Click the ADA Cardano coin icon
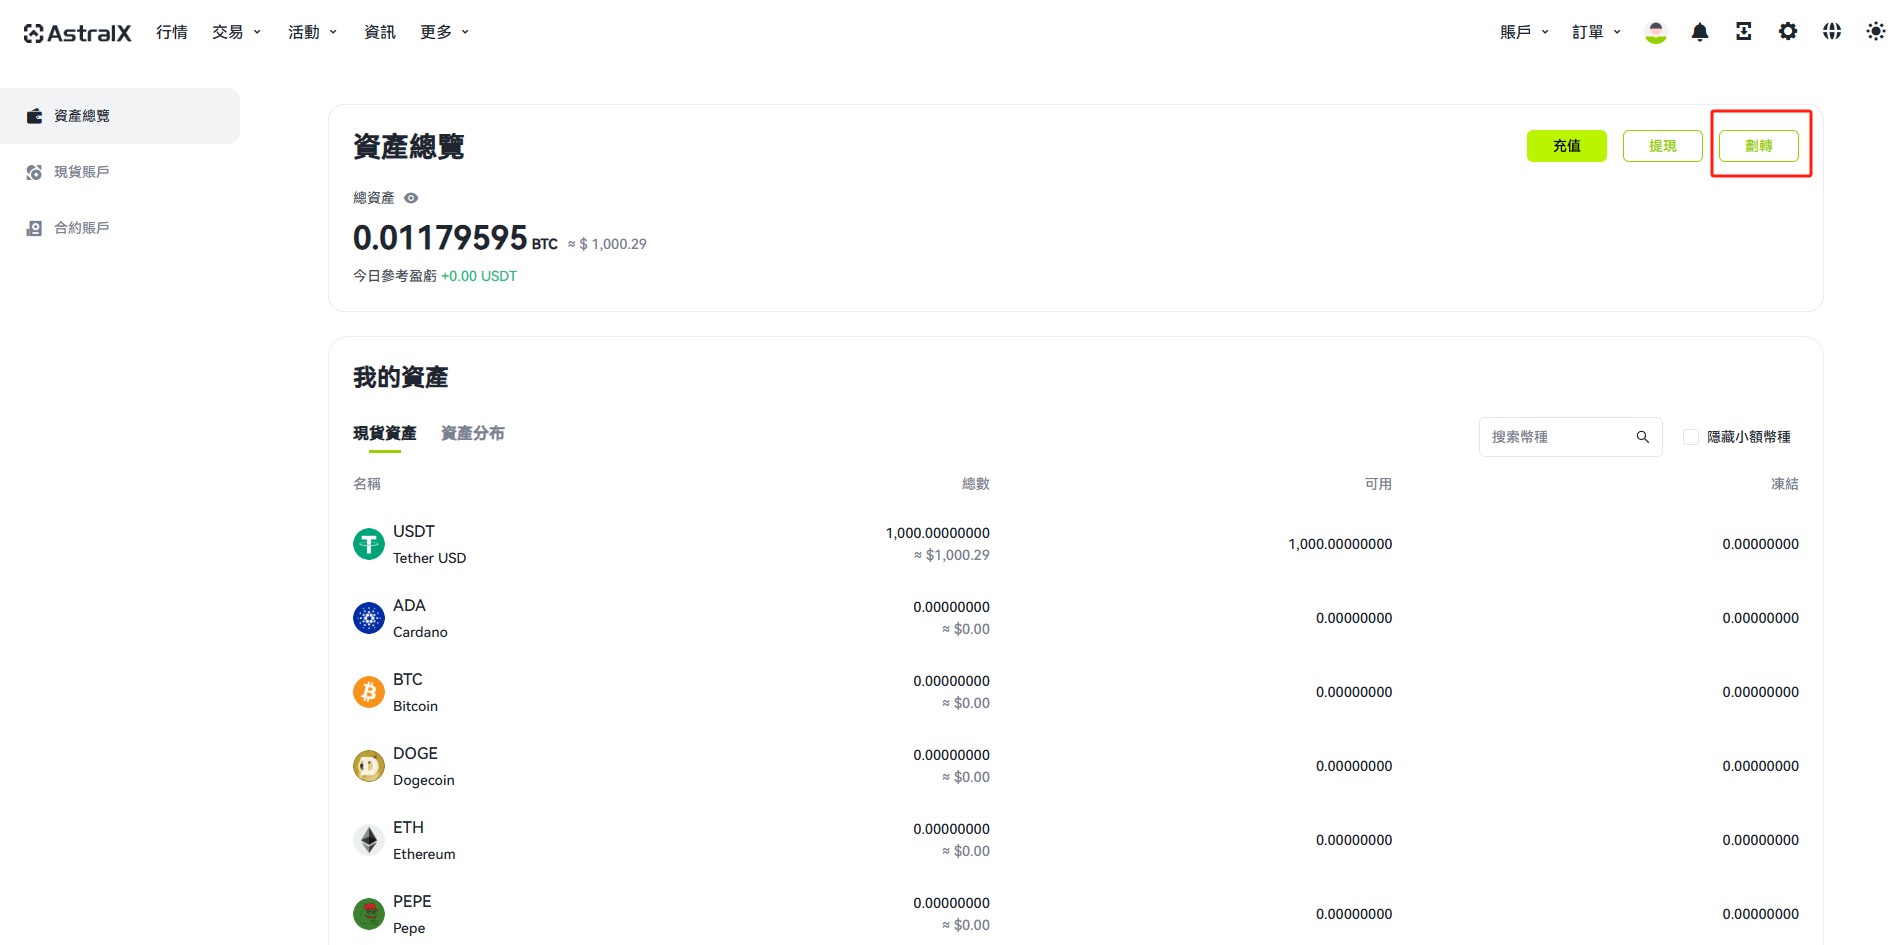 (369, 618)
